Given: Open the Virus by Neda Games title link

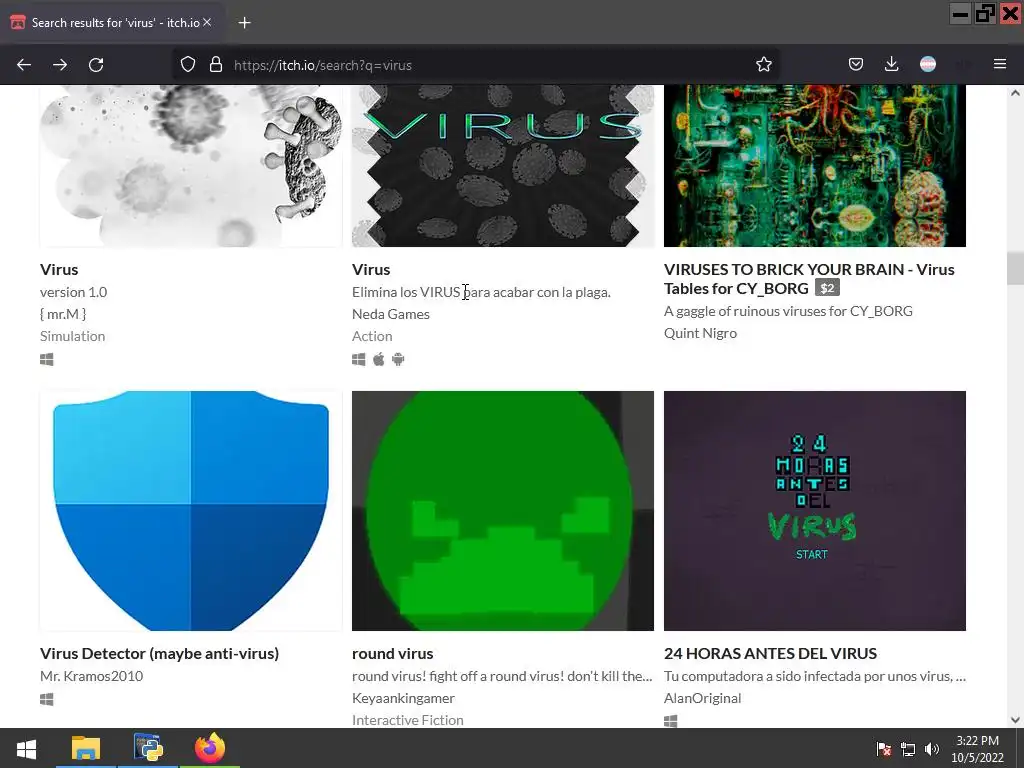Looking at the screenshot, I should [371, 270].
